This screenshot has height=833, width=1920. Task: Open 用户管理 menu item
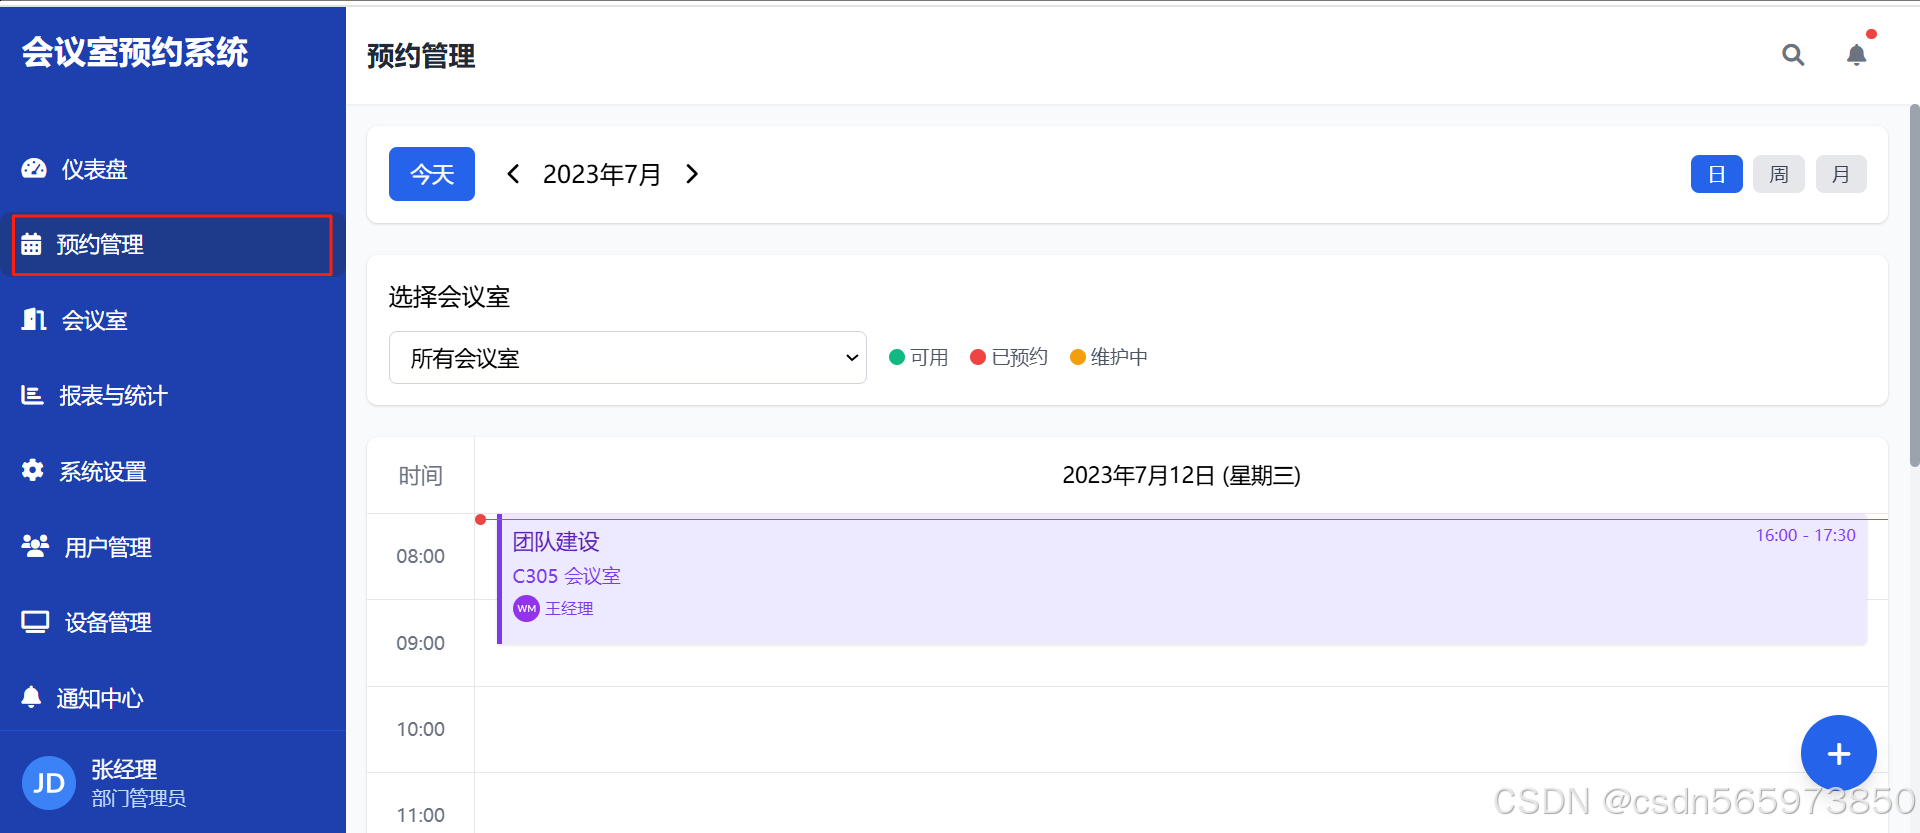point(173,546)
